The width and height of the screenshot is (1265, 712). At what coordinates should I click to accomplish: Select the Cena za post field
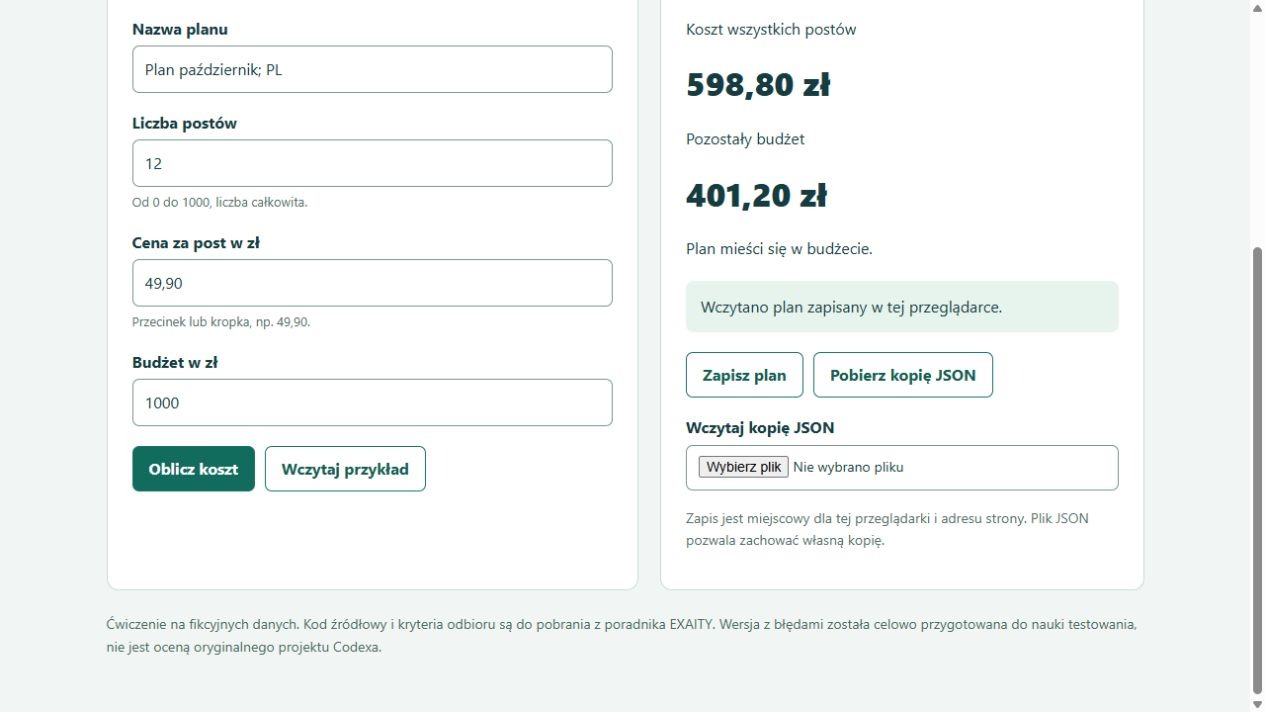[x=372, y=283]
